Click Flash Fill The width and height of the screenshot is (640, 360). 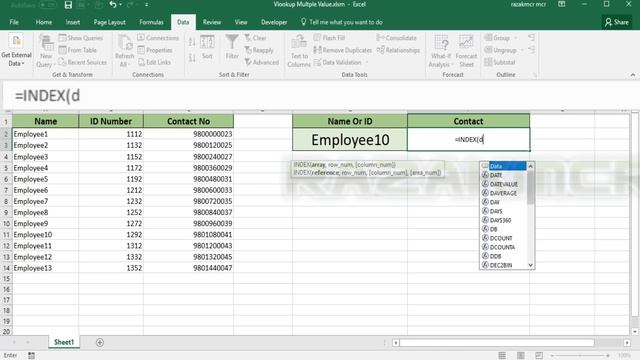[329, 38]
